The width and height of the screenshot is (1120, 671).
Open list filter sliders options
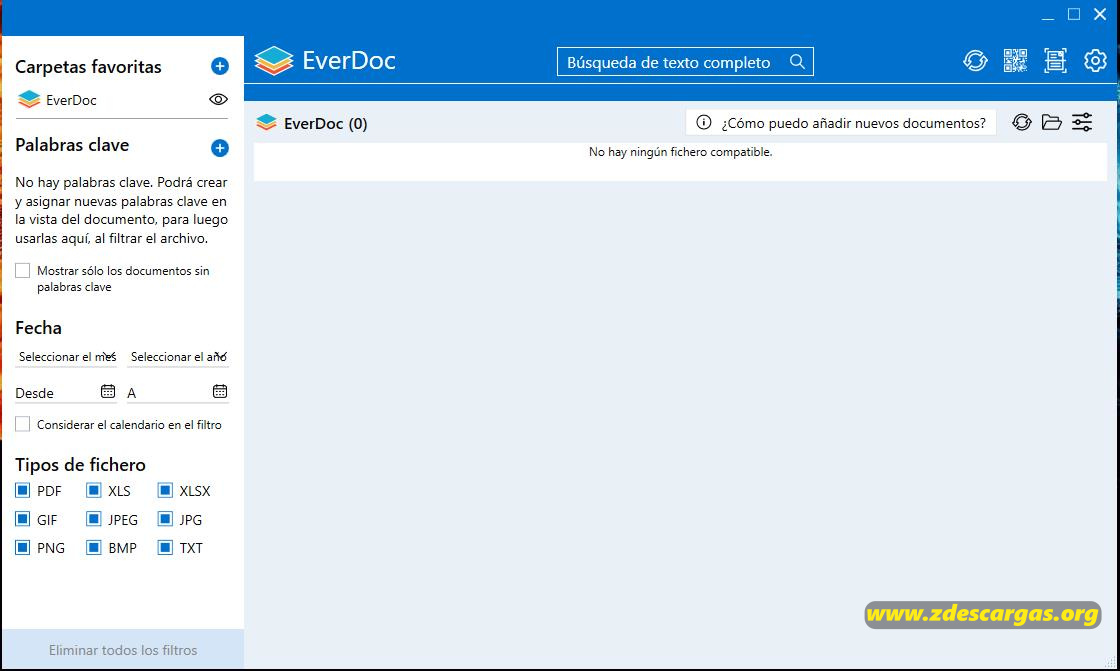[x=1082, y=122]
